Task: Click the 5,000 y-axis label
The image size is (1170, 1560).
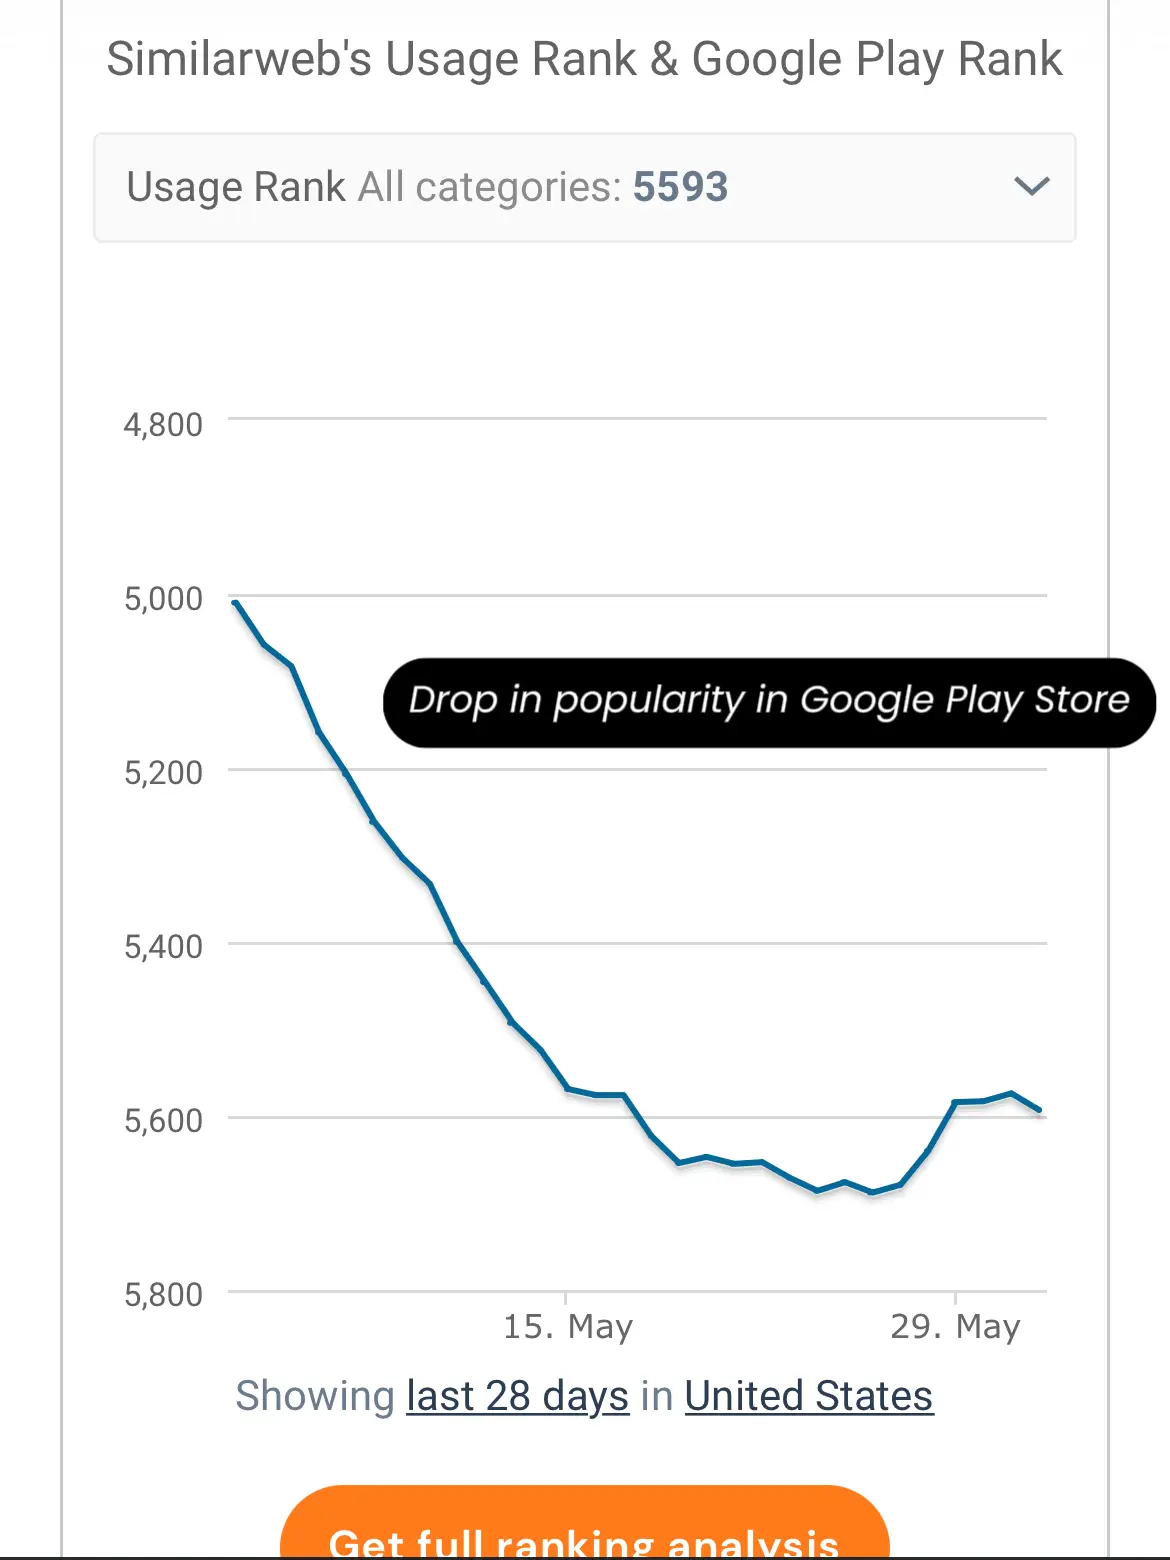Action: [163, 599]
